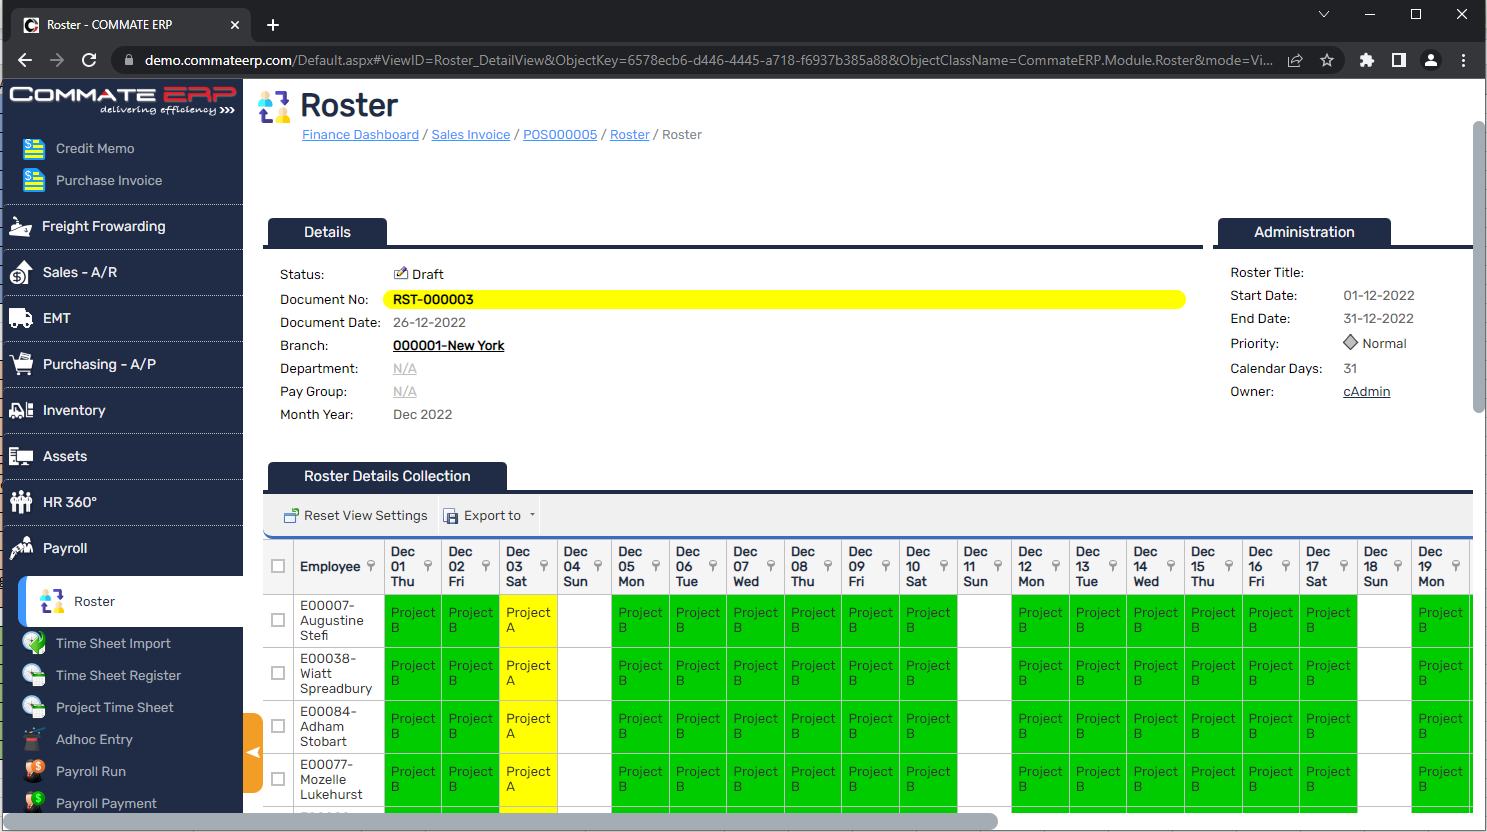Check the E00084 Adham Stobart row
The height and width of the screenshot is (832, 1487).
(x=278, y=726)
